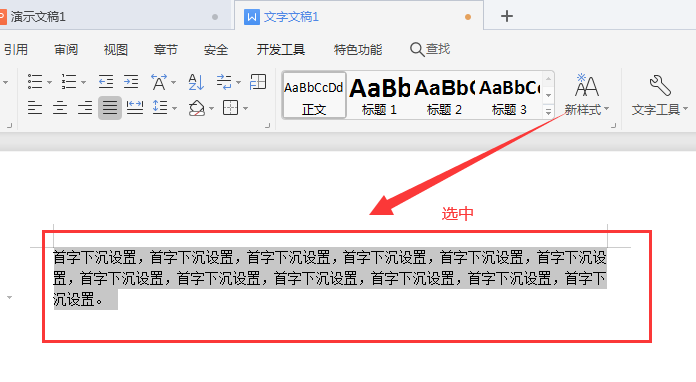Apply the 标题 1 style
This screenshot has height=382, width=696.
click(x=379, y=96)
